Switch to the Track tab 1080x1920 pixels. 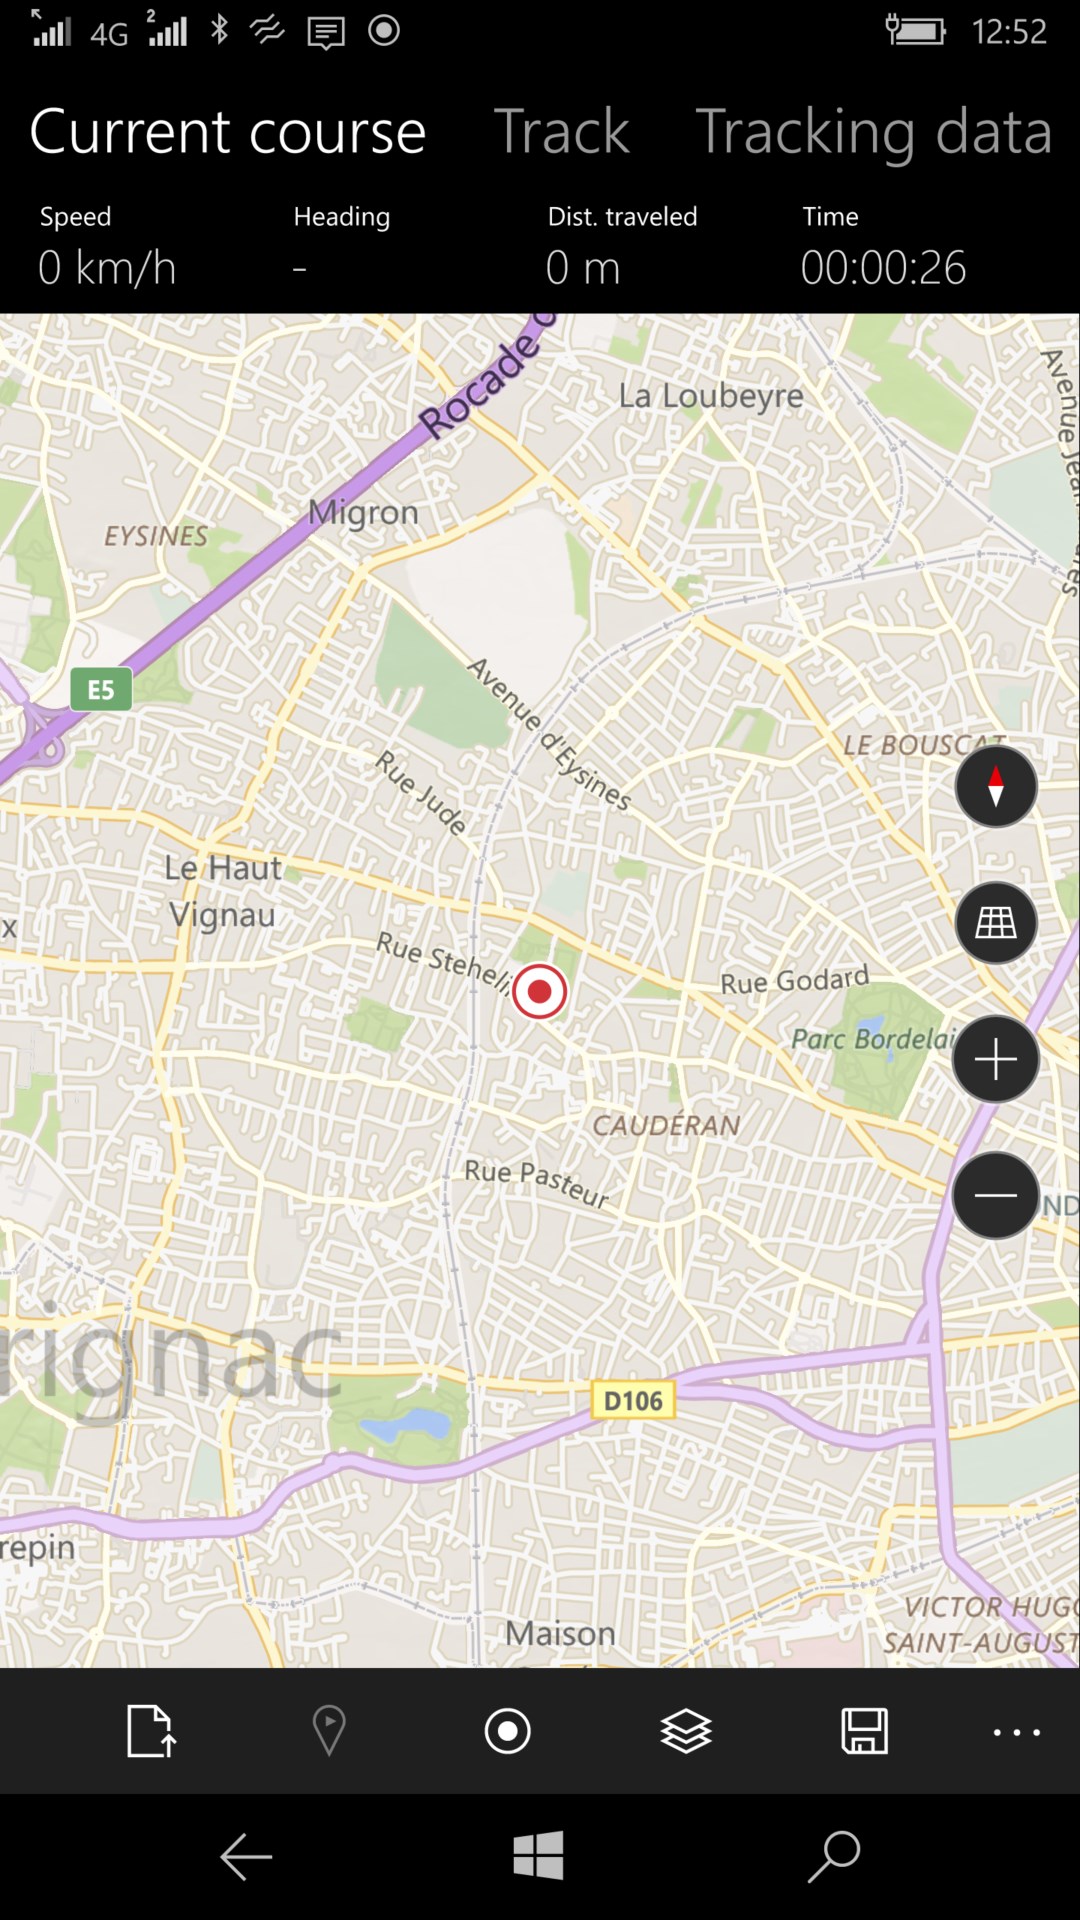click(562, 131)
